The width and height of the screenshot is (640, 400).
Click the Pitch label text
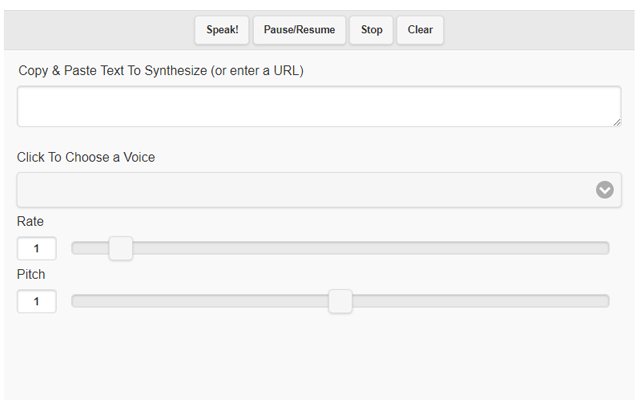point(31,274)
